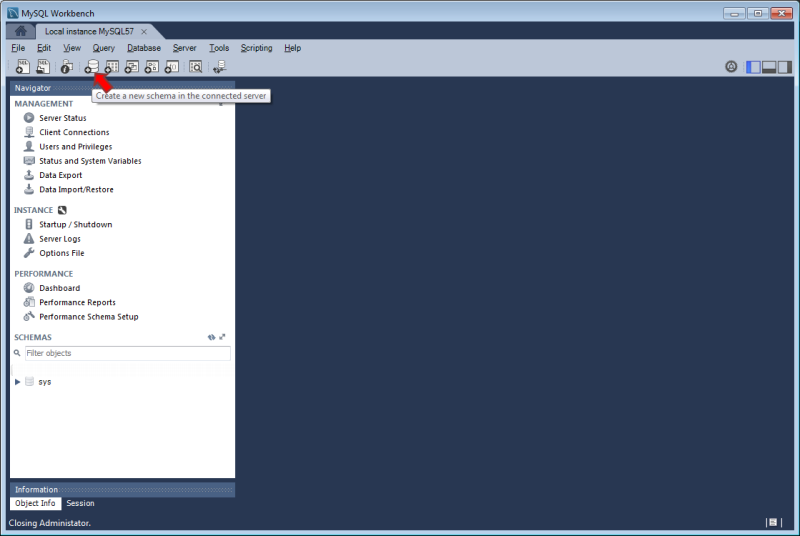Open the performance Dashboard
This screenshot has width=800, height=536.
click(59, 288)
